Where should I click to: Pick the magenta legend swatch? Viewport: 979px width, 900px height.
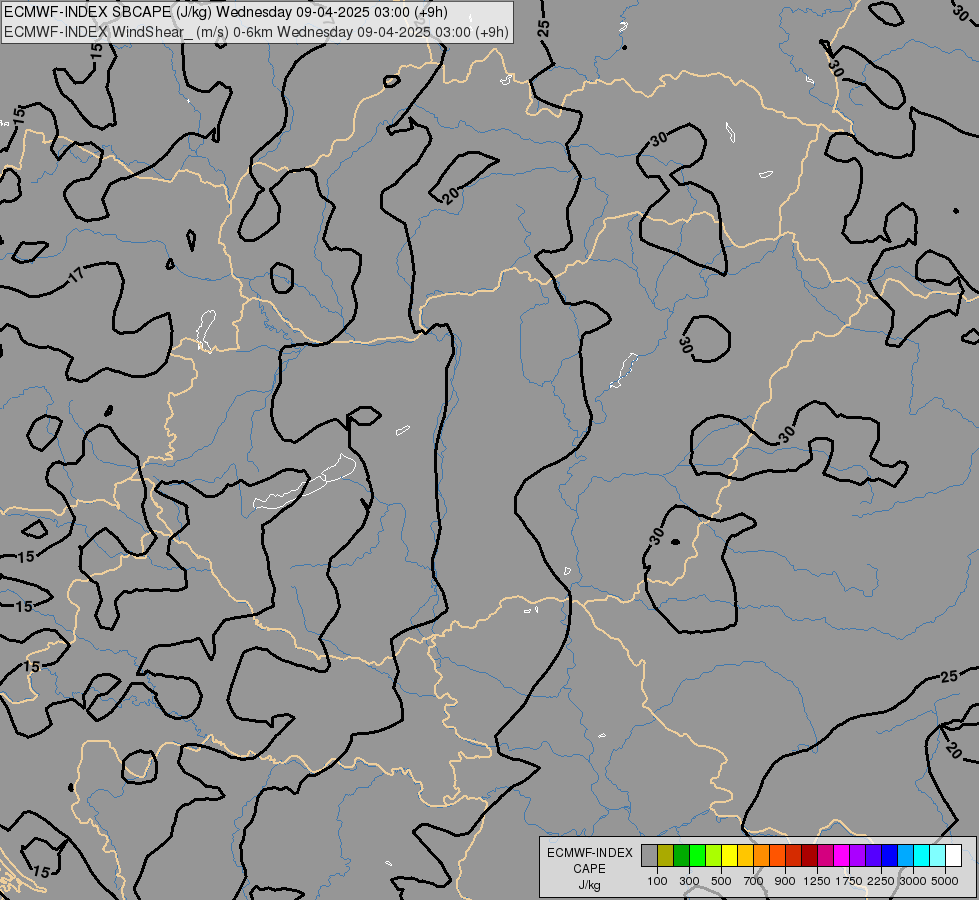pos(842,855)
